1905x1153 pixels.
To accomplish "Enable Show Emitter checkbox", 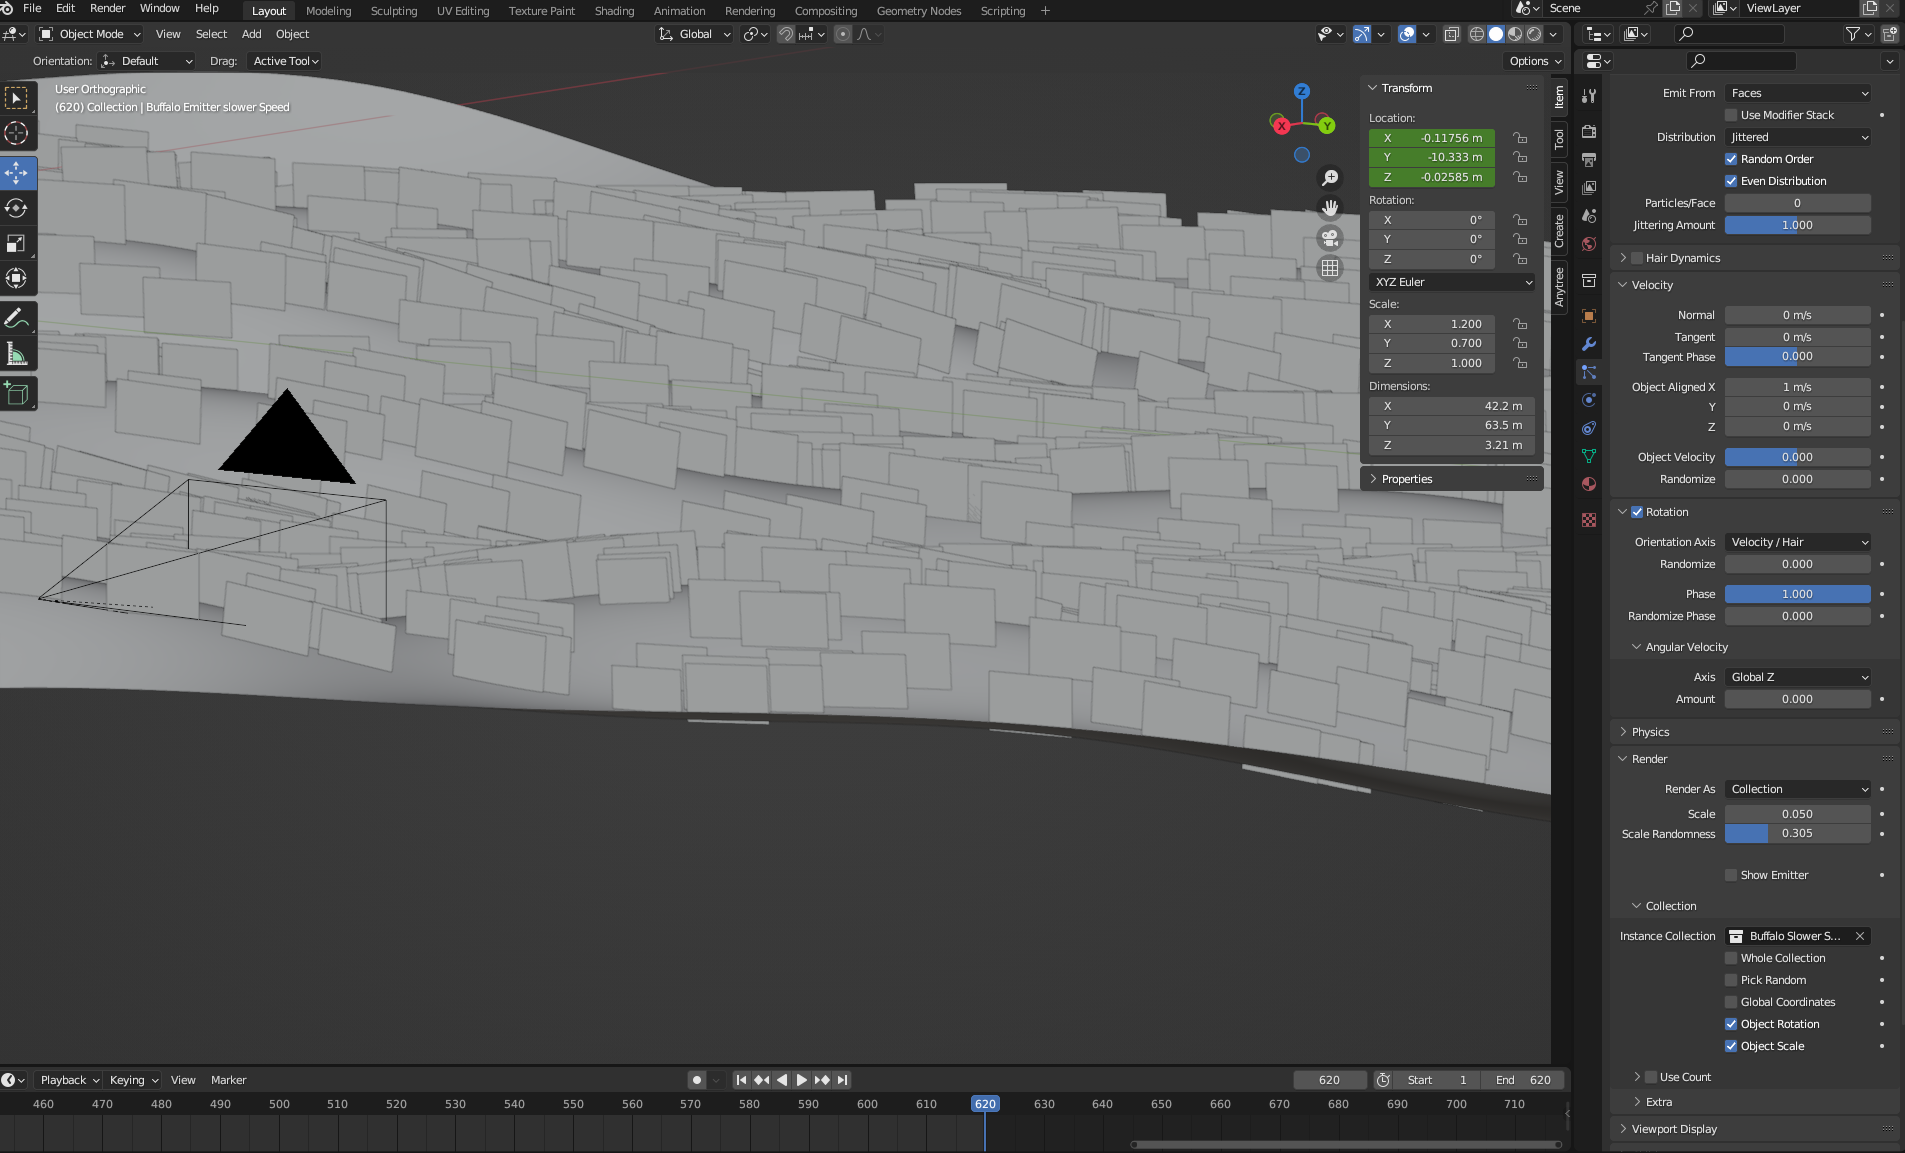I will [1731, 875].
